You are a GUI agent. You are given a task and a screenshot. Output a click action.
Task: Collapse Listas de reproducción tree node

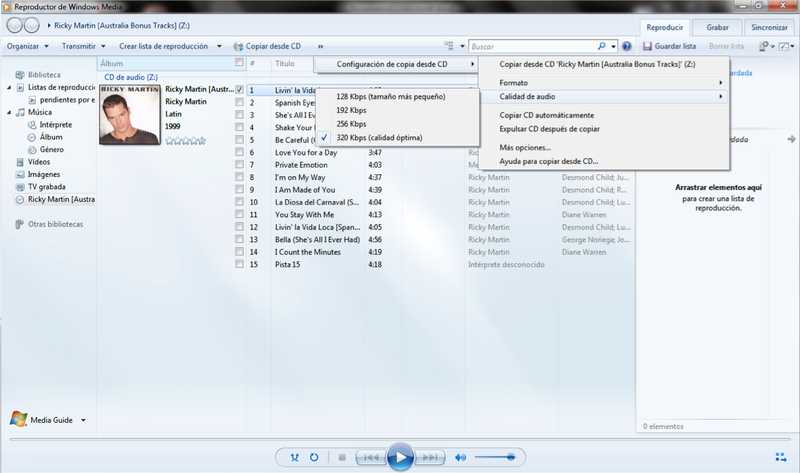pos(9,88)
